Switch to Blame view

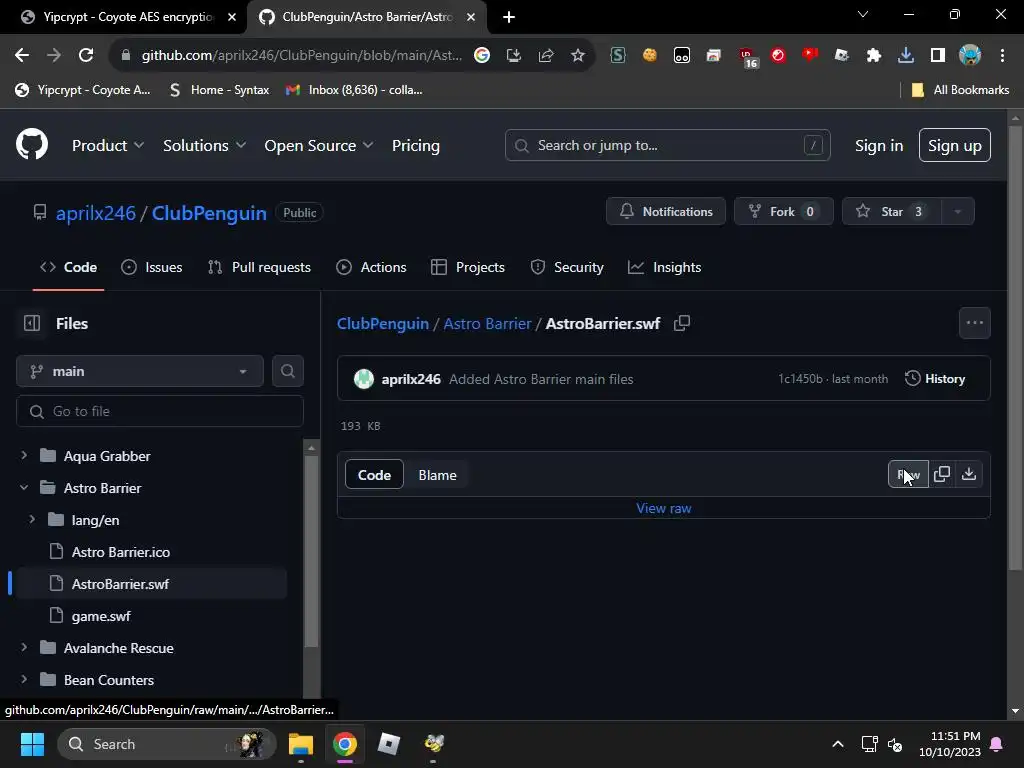pyautogui.click(x=438, y=475)
